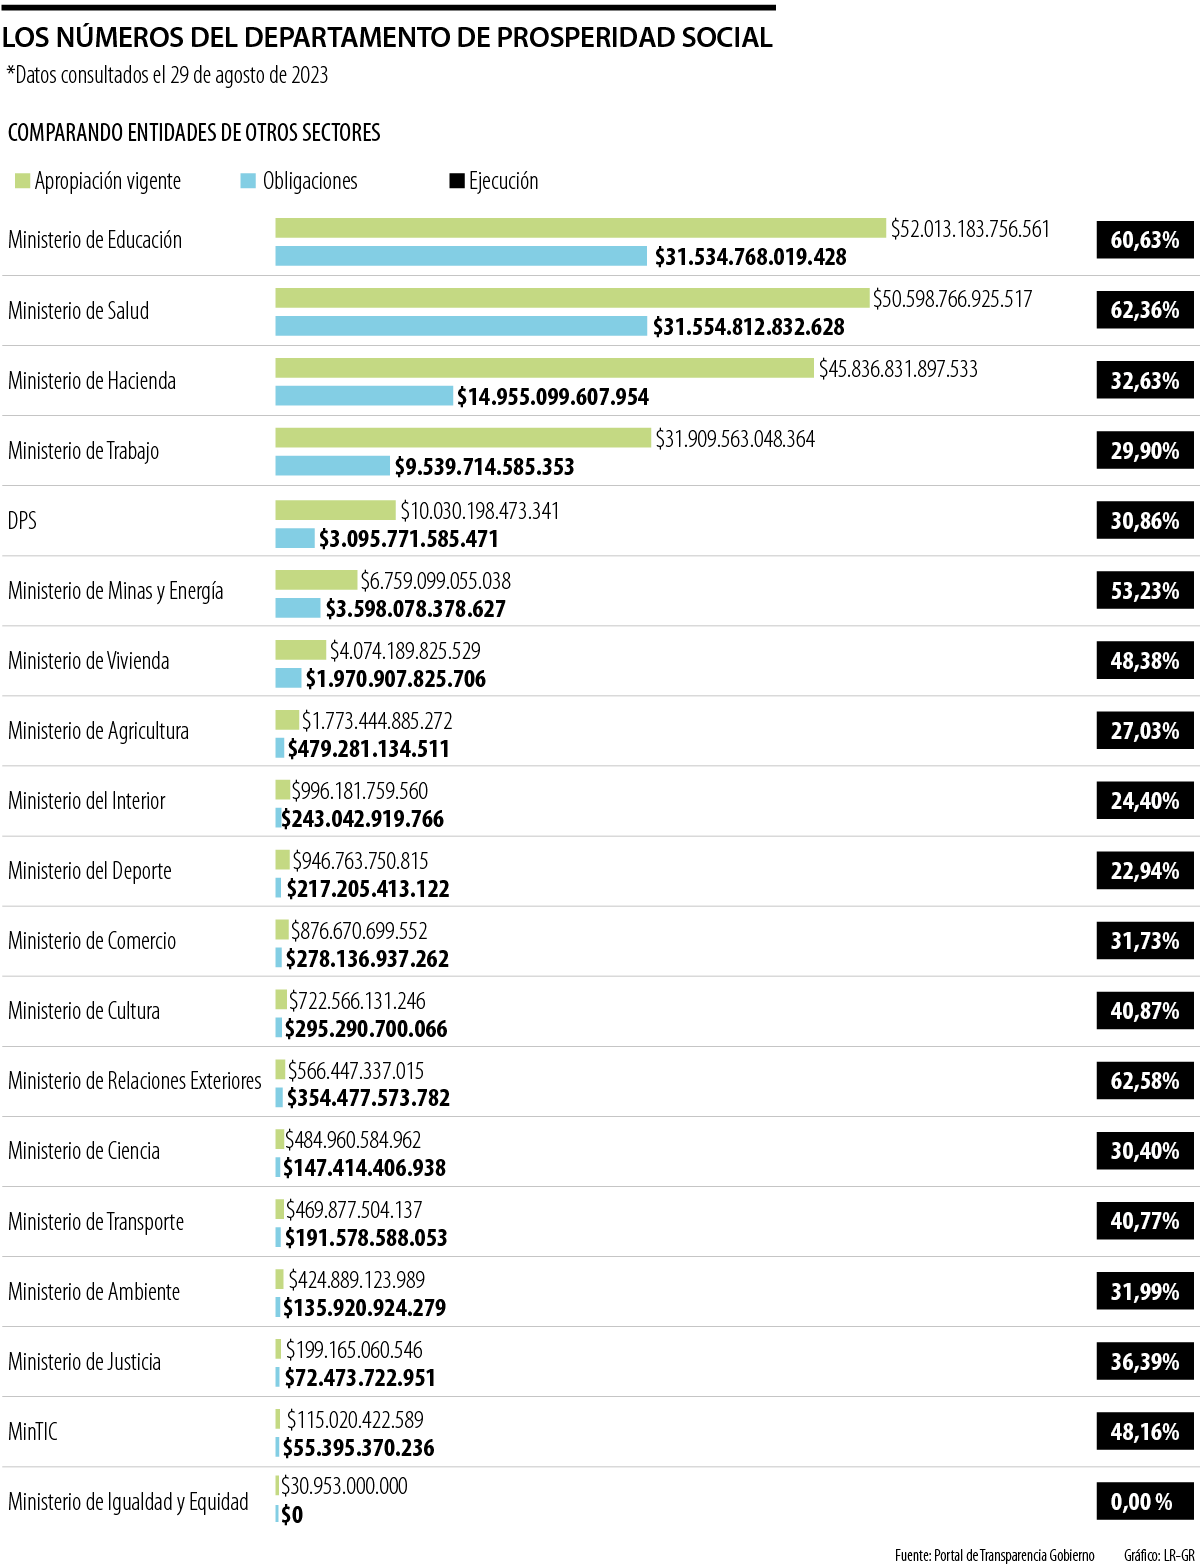Click the 0,00 % execution badge

pyautogui.click(x=1142, y=1502)
